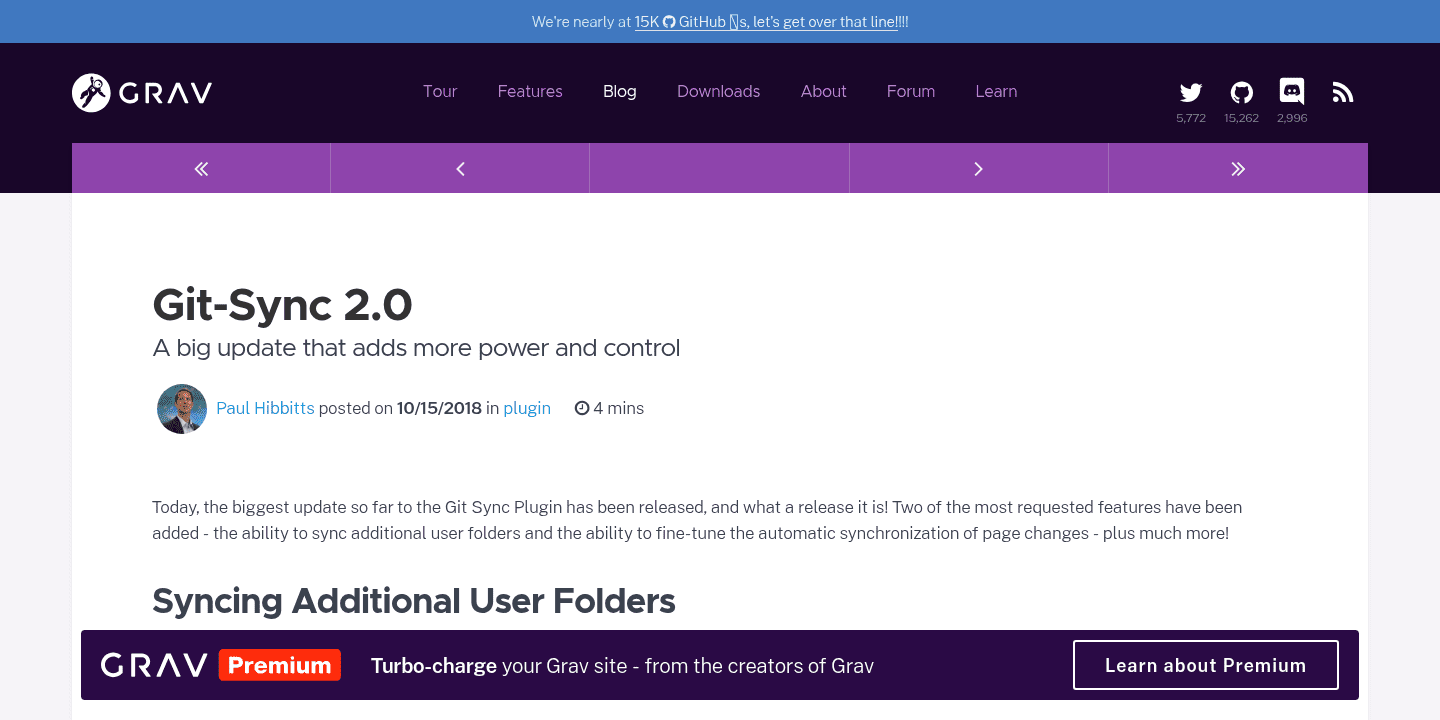Open the Downloads section from the navbar
This screenshot has width=1440, height=720.
[x=718, y=91]
